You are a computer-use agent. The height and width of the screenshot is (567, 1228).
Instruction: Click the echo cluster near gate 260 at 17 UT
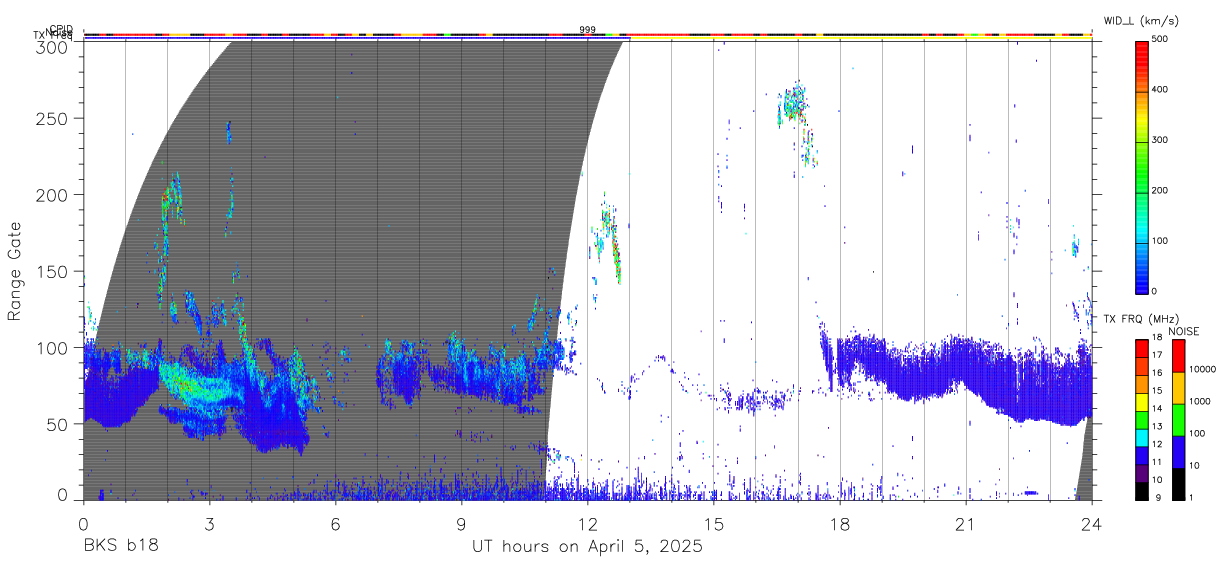pyautogui.click(x=793, y=104)
